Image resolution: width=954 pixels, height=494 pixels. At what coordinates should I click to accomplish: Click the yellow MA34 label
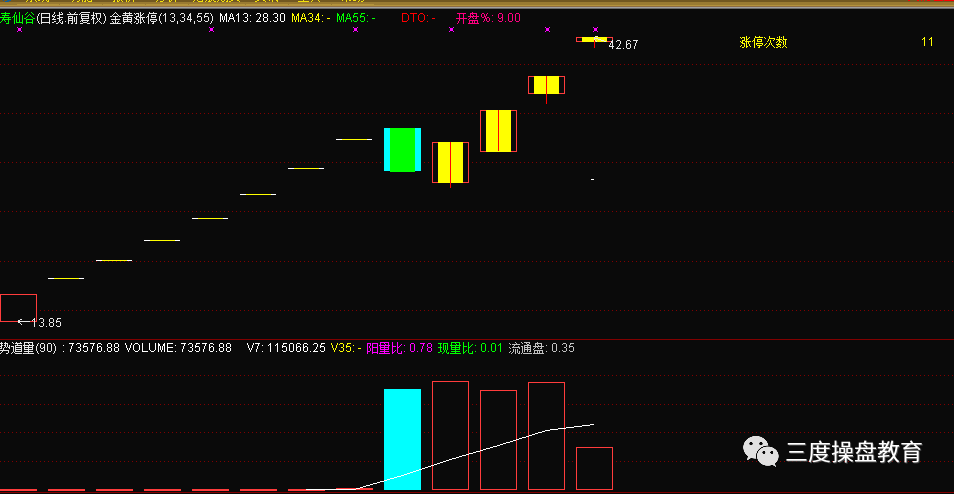pos(310,18)
